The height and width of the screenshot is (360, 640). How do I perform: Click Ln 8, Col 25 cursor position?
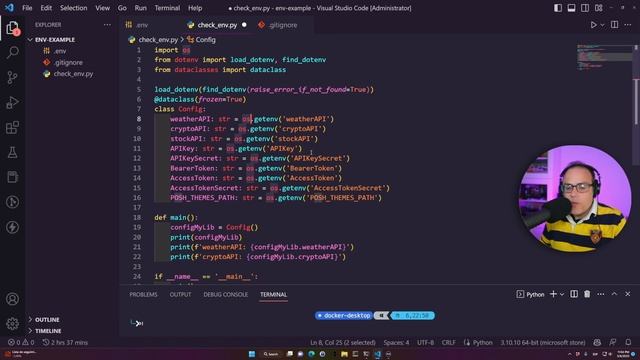342,342
